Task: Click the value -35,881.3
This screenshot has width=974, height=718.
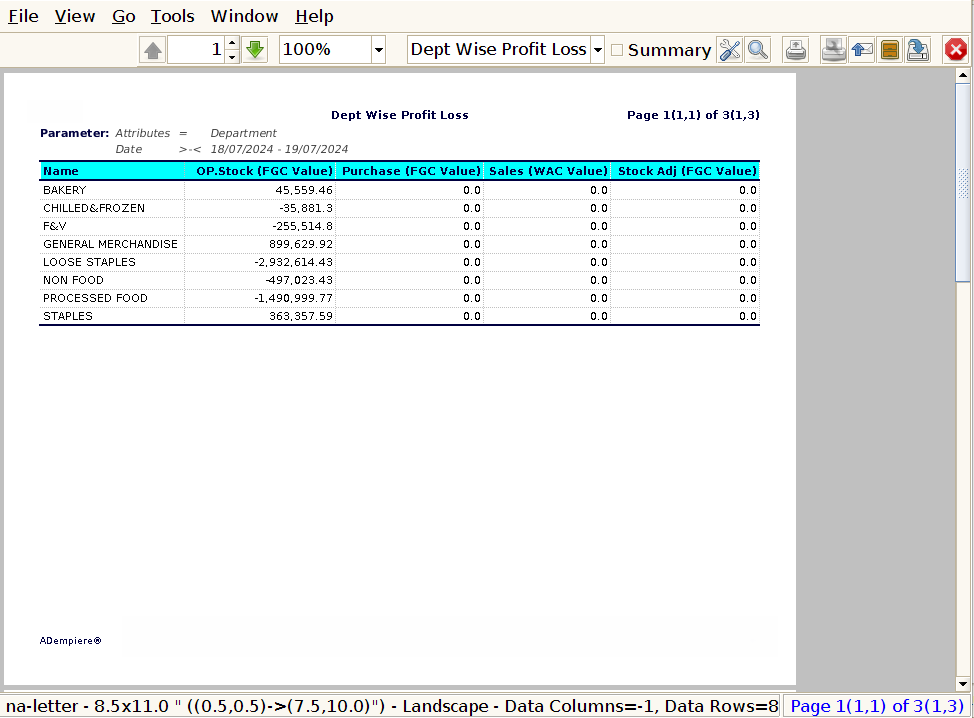Action: pyautogui.click(x=306, y=208)
